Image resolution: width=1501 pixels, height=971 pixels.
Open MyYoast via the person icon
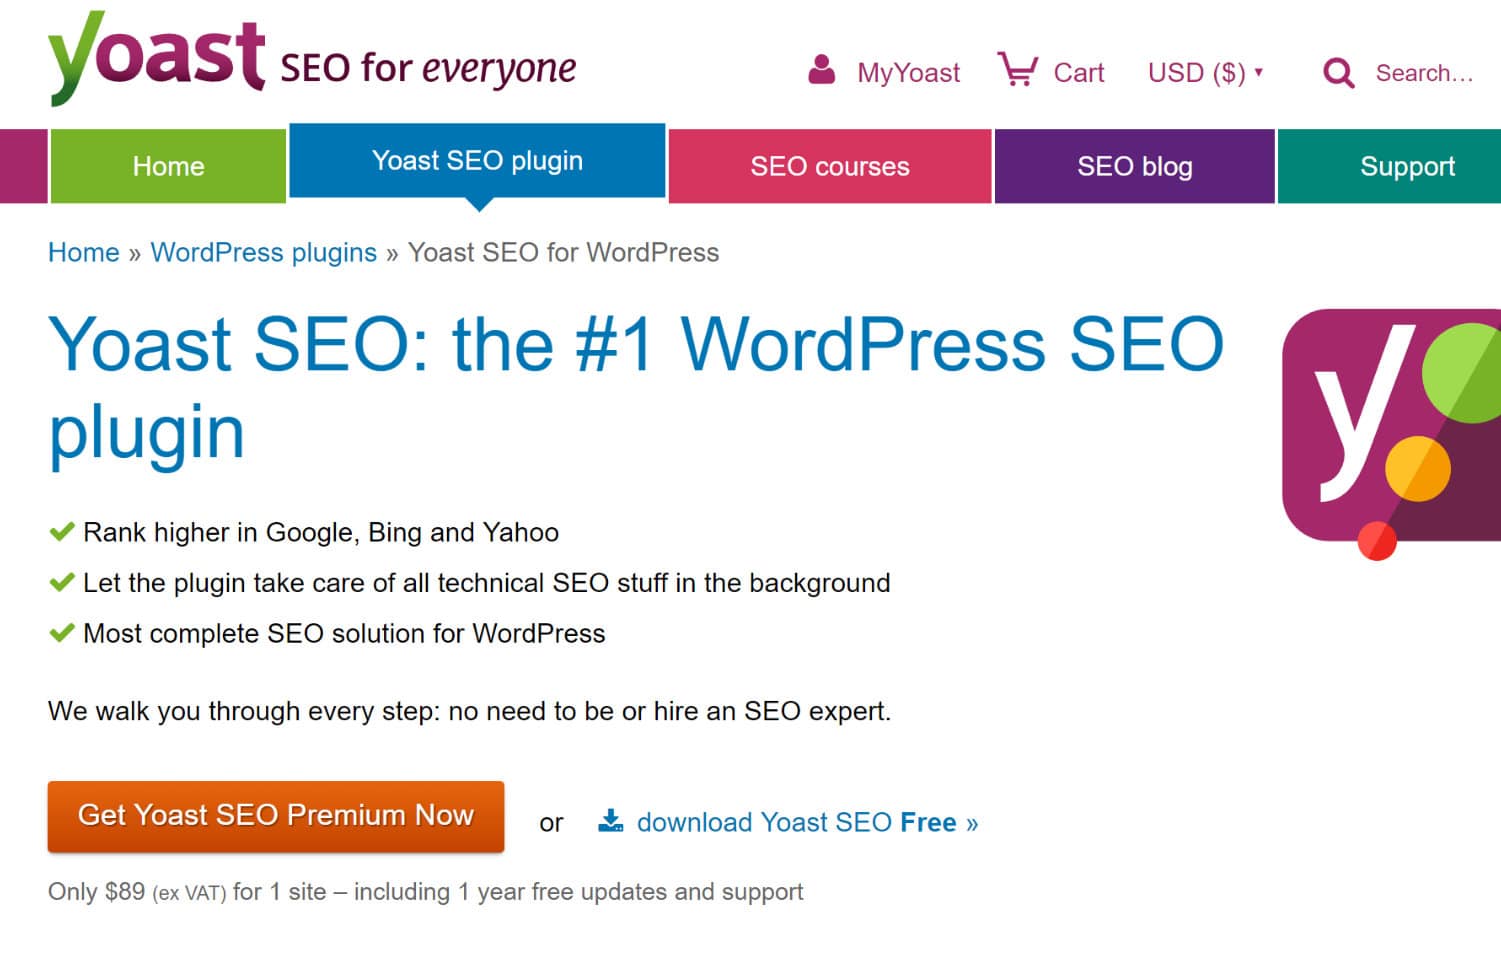(x=822, y=70)
